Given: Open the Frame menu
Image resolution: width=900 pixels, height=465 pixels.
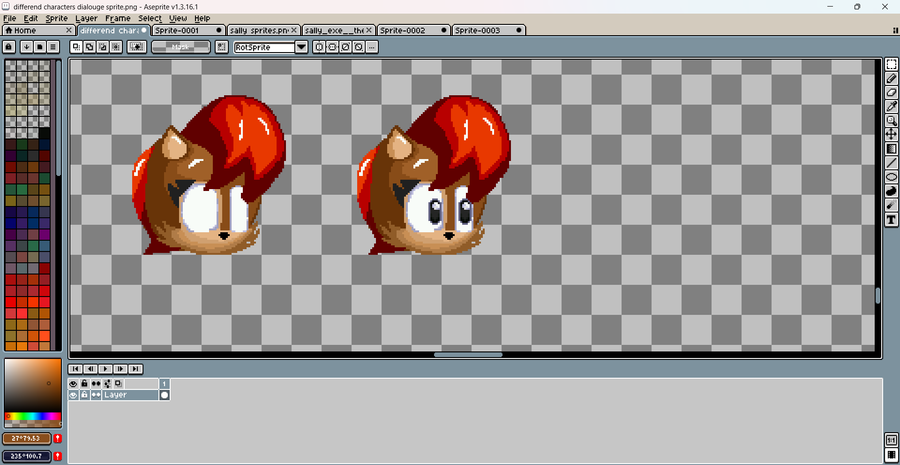Looking at the screenshot, I should click(x=118, y=18).
